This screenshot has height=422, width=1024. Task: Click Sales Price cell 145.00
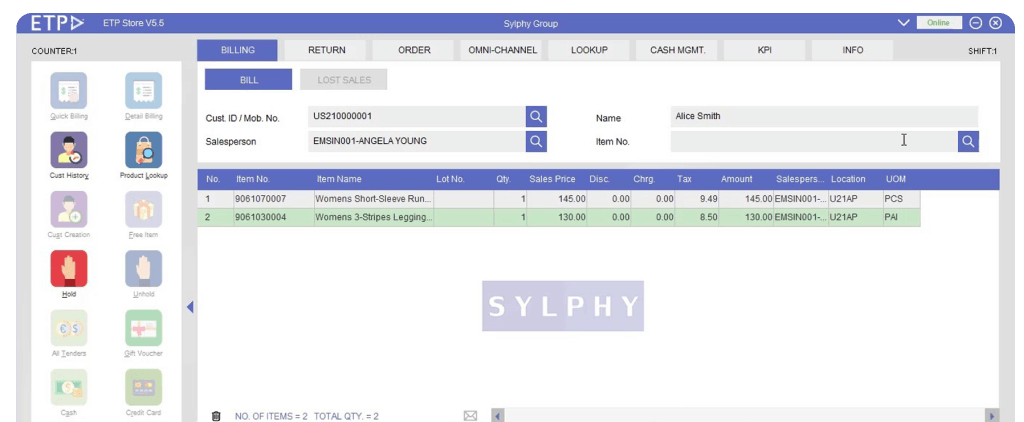tap(557, 199)
